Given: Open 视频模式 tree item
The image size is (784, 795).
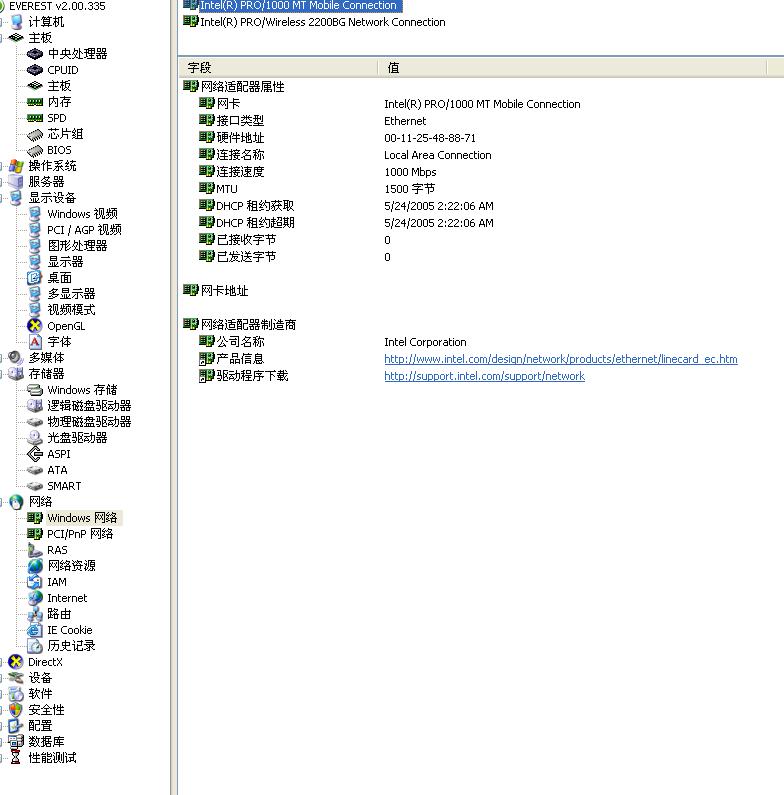Looking at the screenshot, I should point(71,310).
